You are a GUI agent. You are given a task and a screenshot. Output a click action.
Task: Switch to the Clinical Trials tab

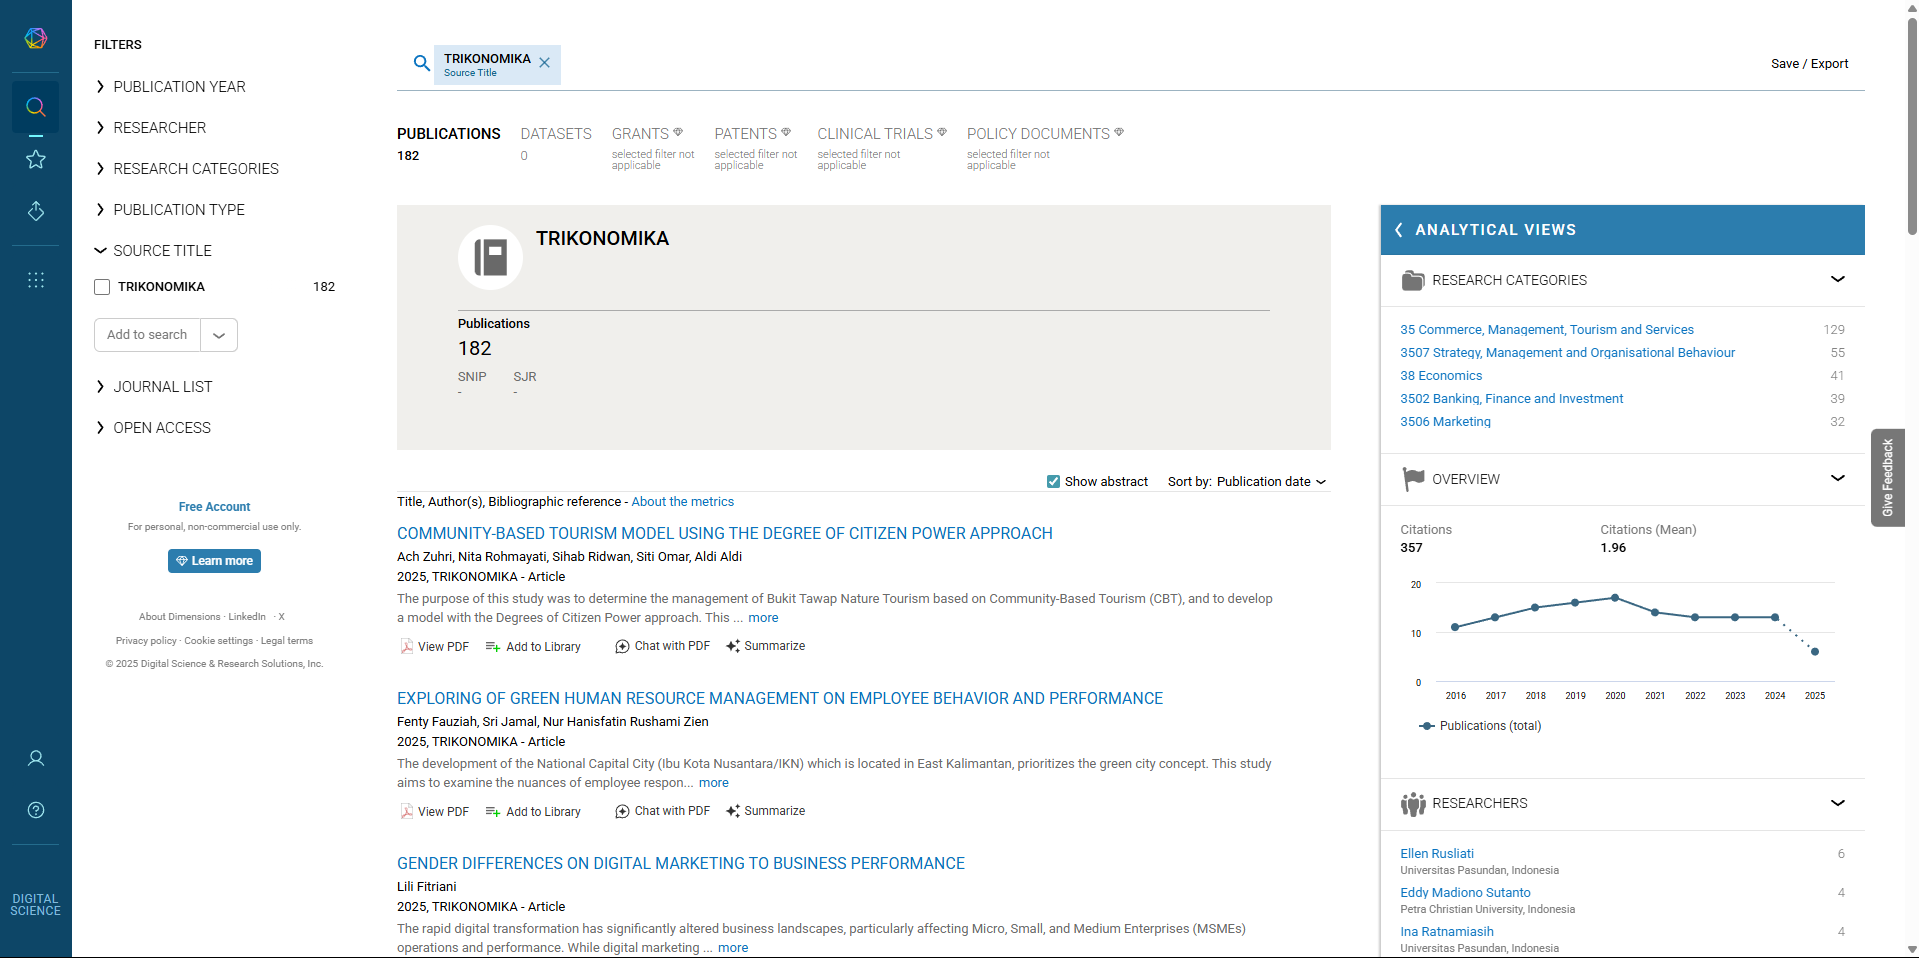[875, 134]
